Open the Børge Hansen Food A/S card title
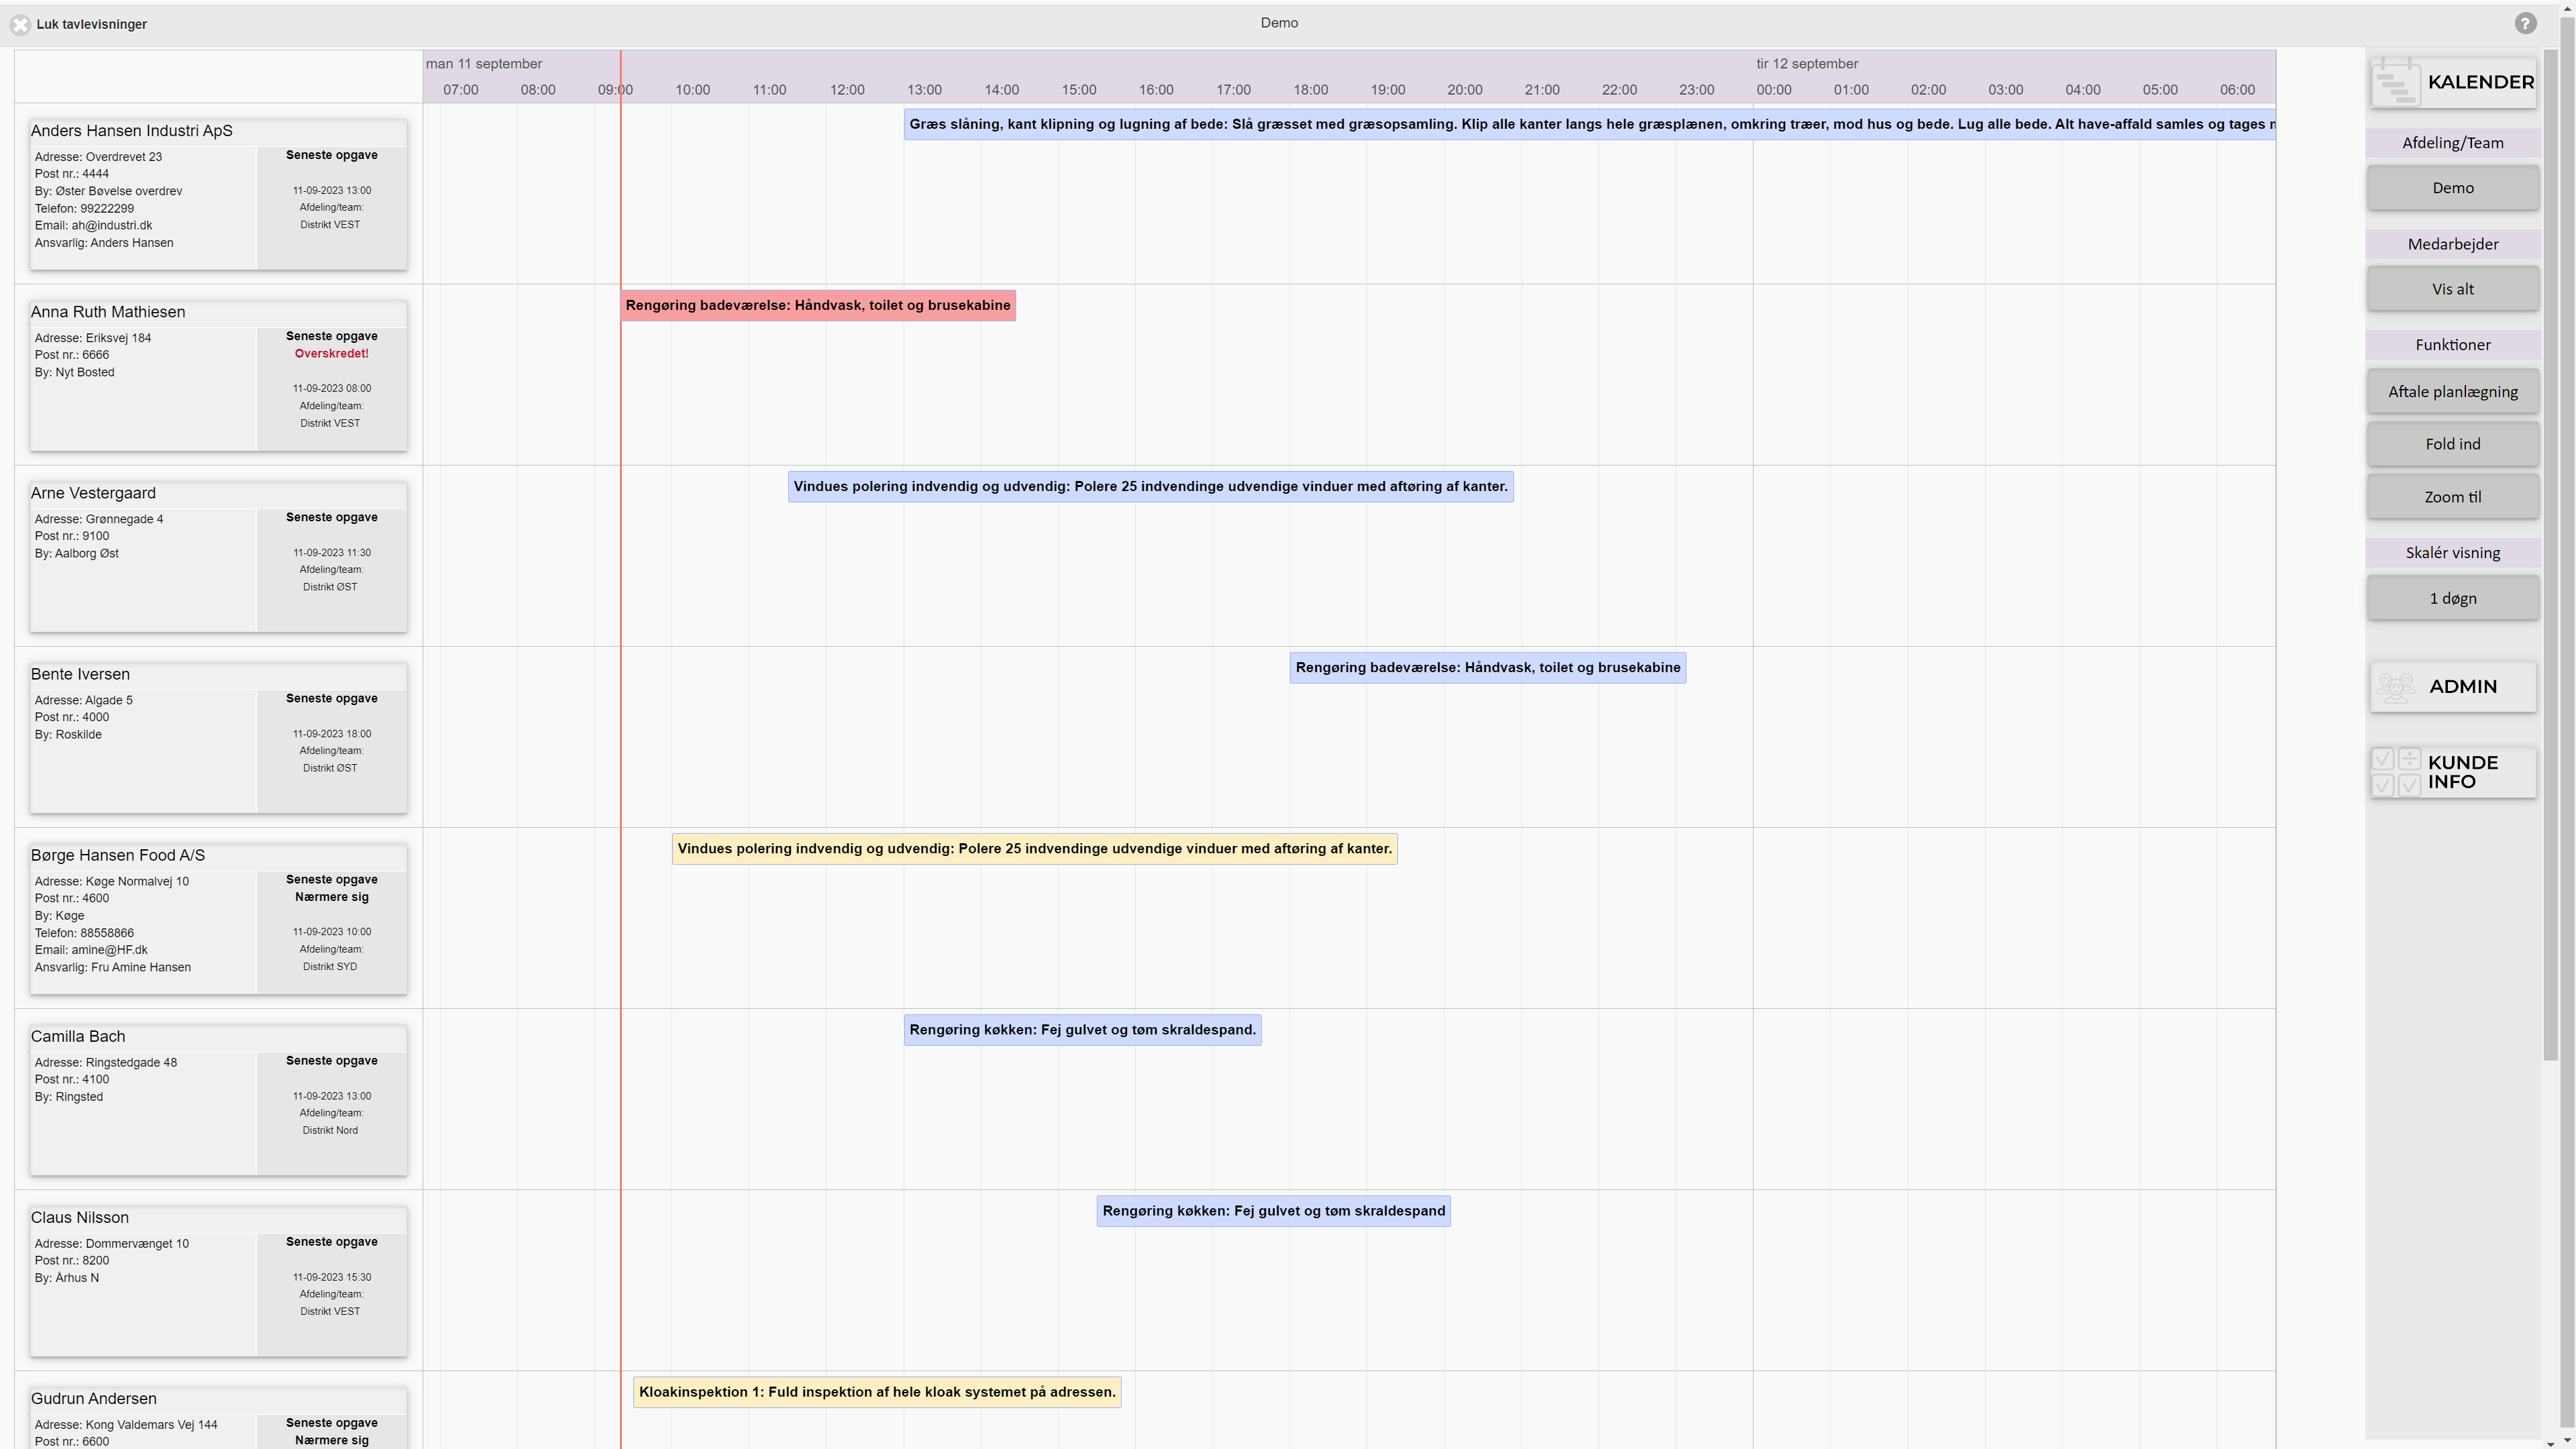The width and height of the screenshot is (2576, 1449). click(x=118, y=855)
